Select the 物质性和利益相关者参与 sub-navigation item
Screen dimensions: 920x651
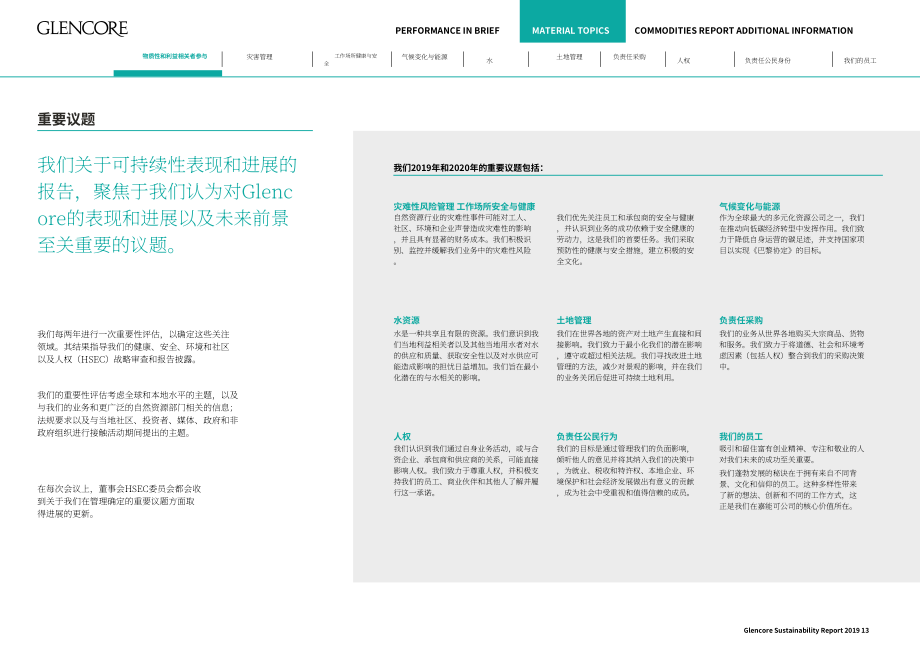[174, 56]
